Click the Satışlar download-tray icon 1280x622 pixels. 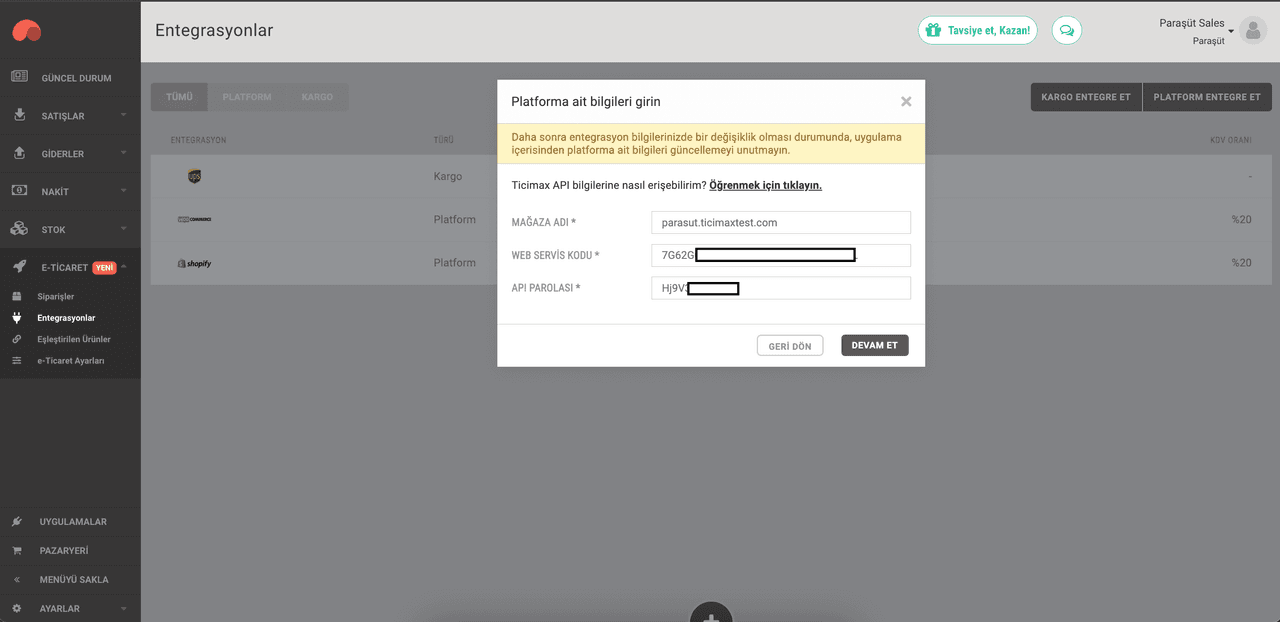point(19,115)
